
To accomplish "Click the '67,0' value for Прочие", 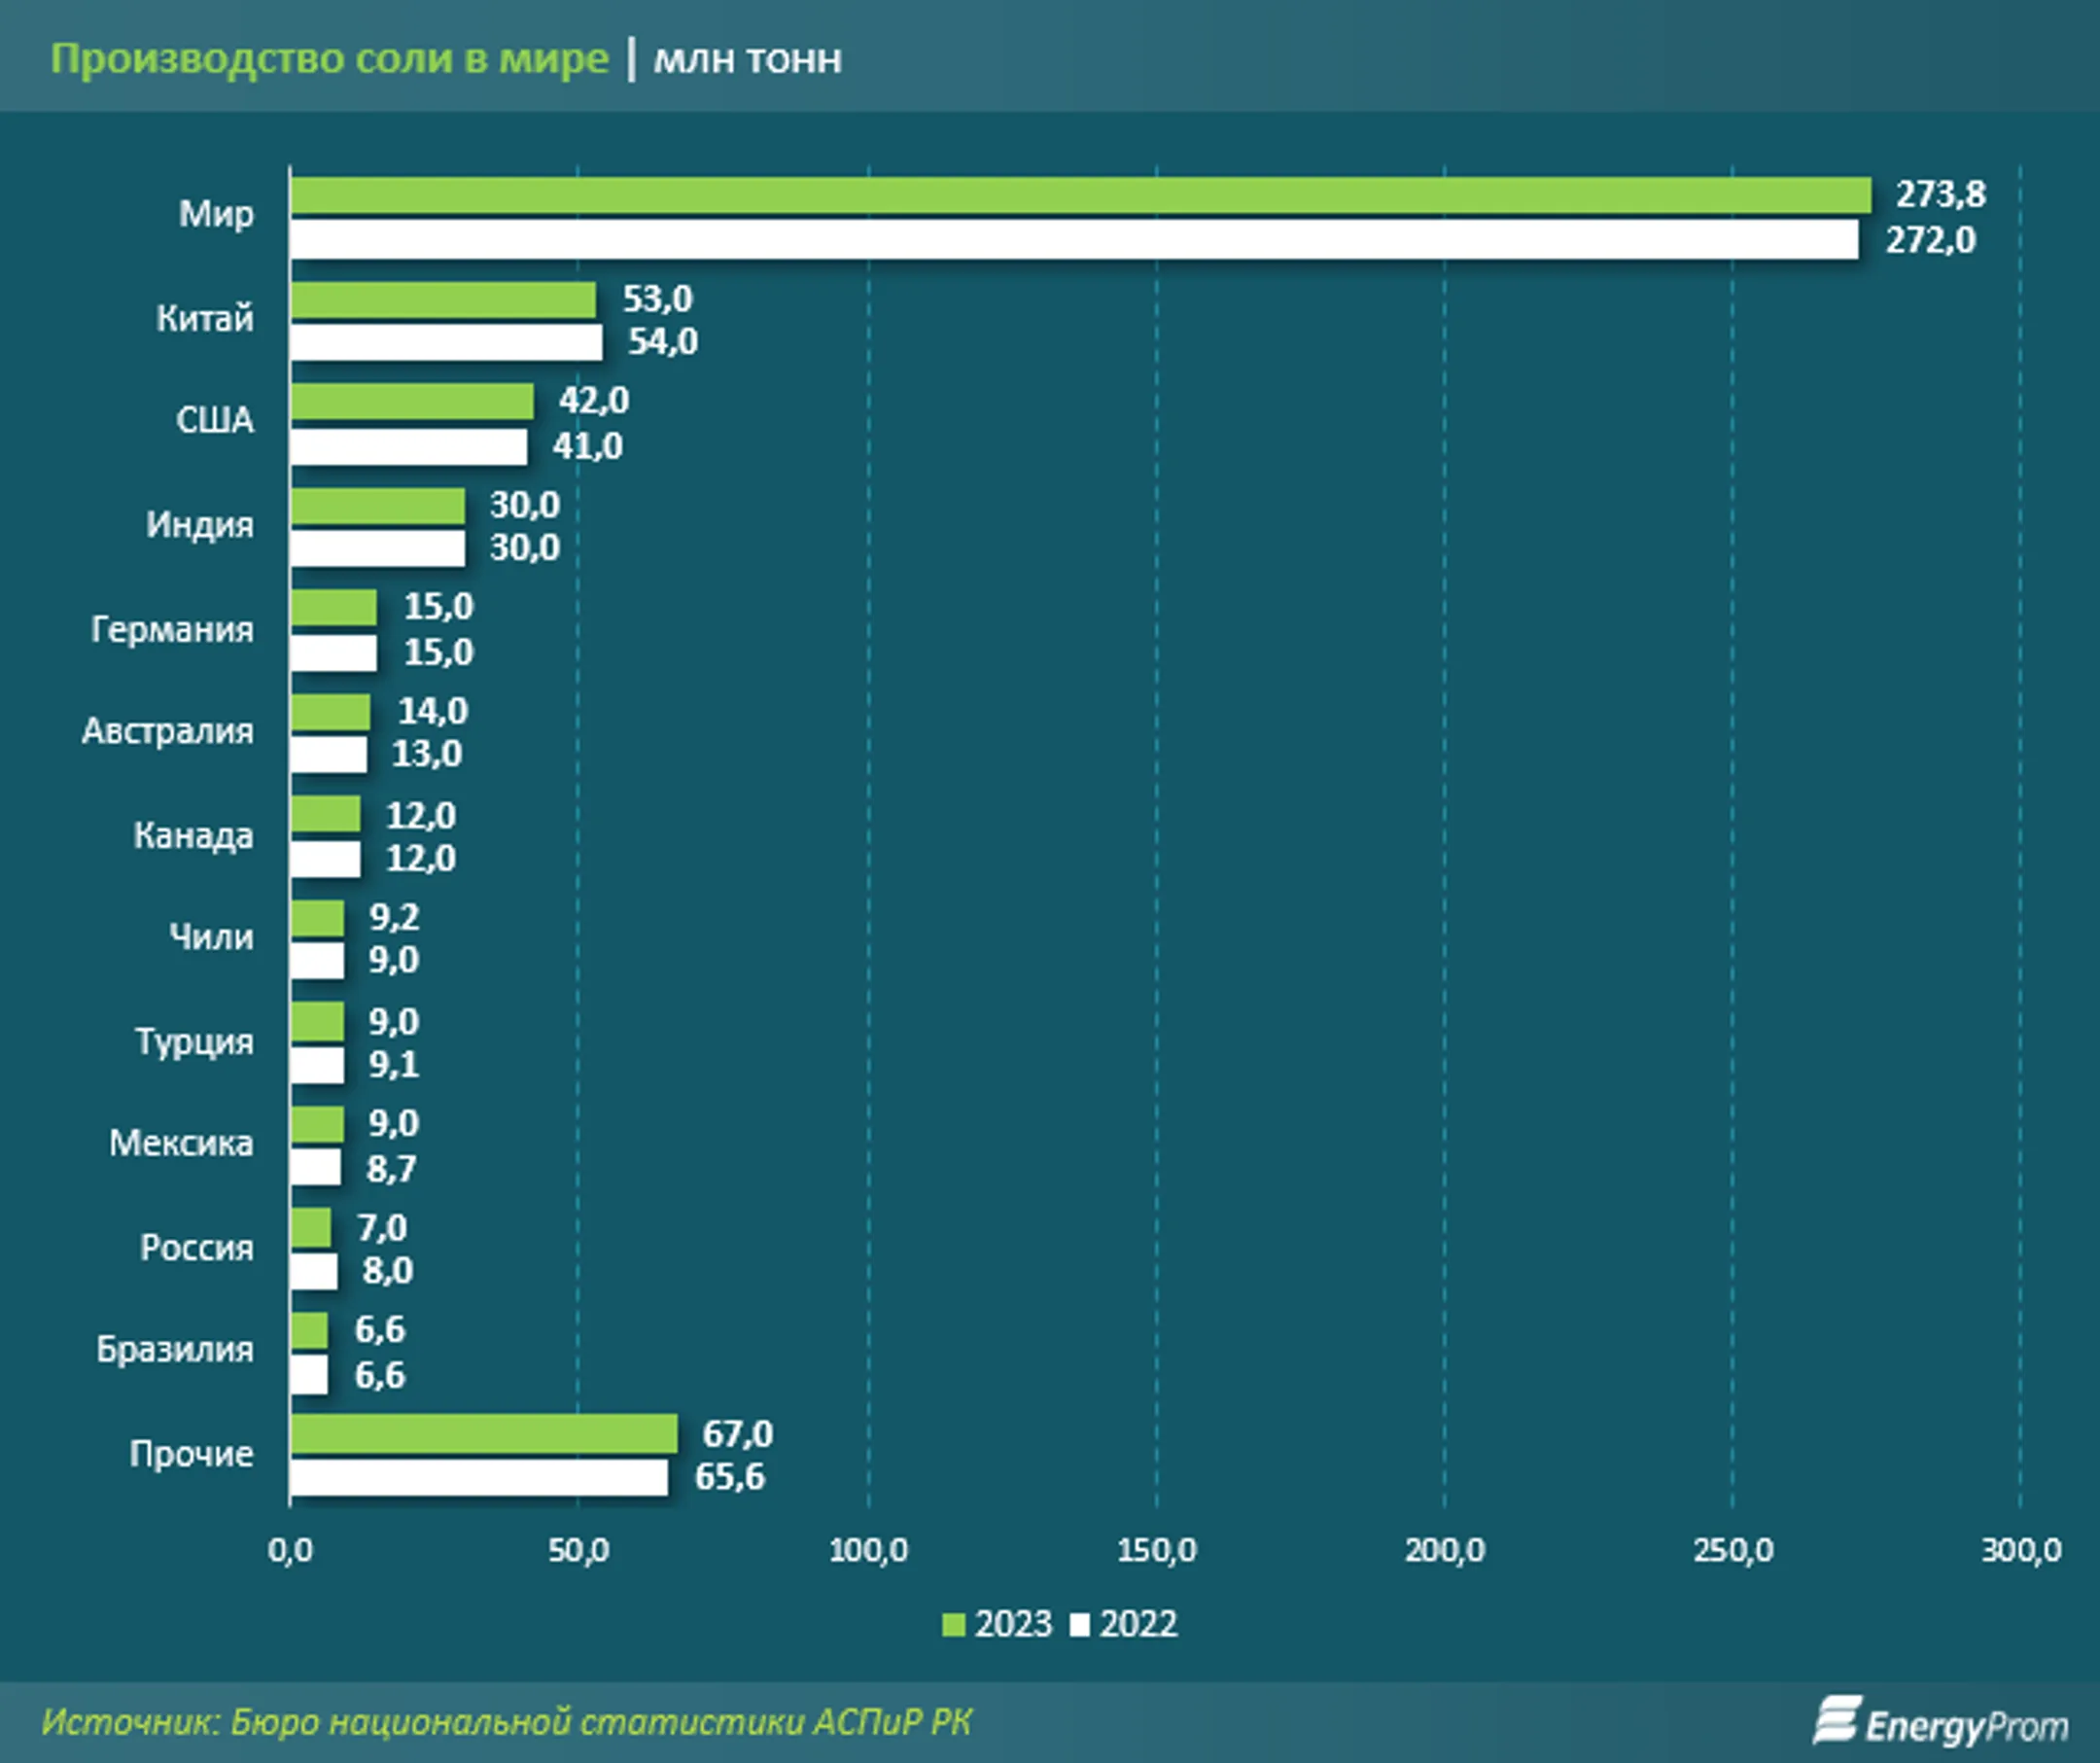I will pyautogui.click(x=738, y=1434).
